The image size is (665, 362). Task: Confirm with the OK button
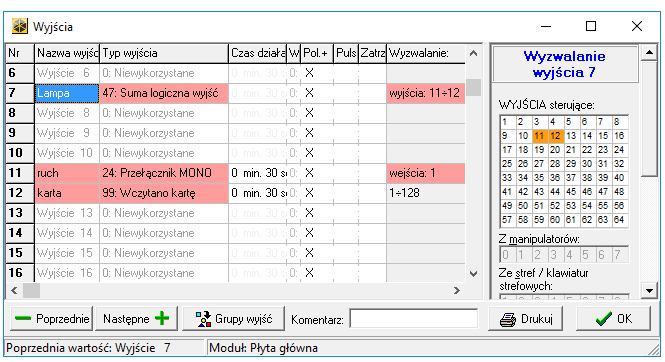click(x=613, y=319)
